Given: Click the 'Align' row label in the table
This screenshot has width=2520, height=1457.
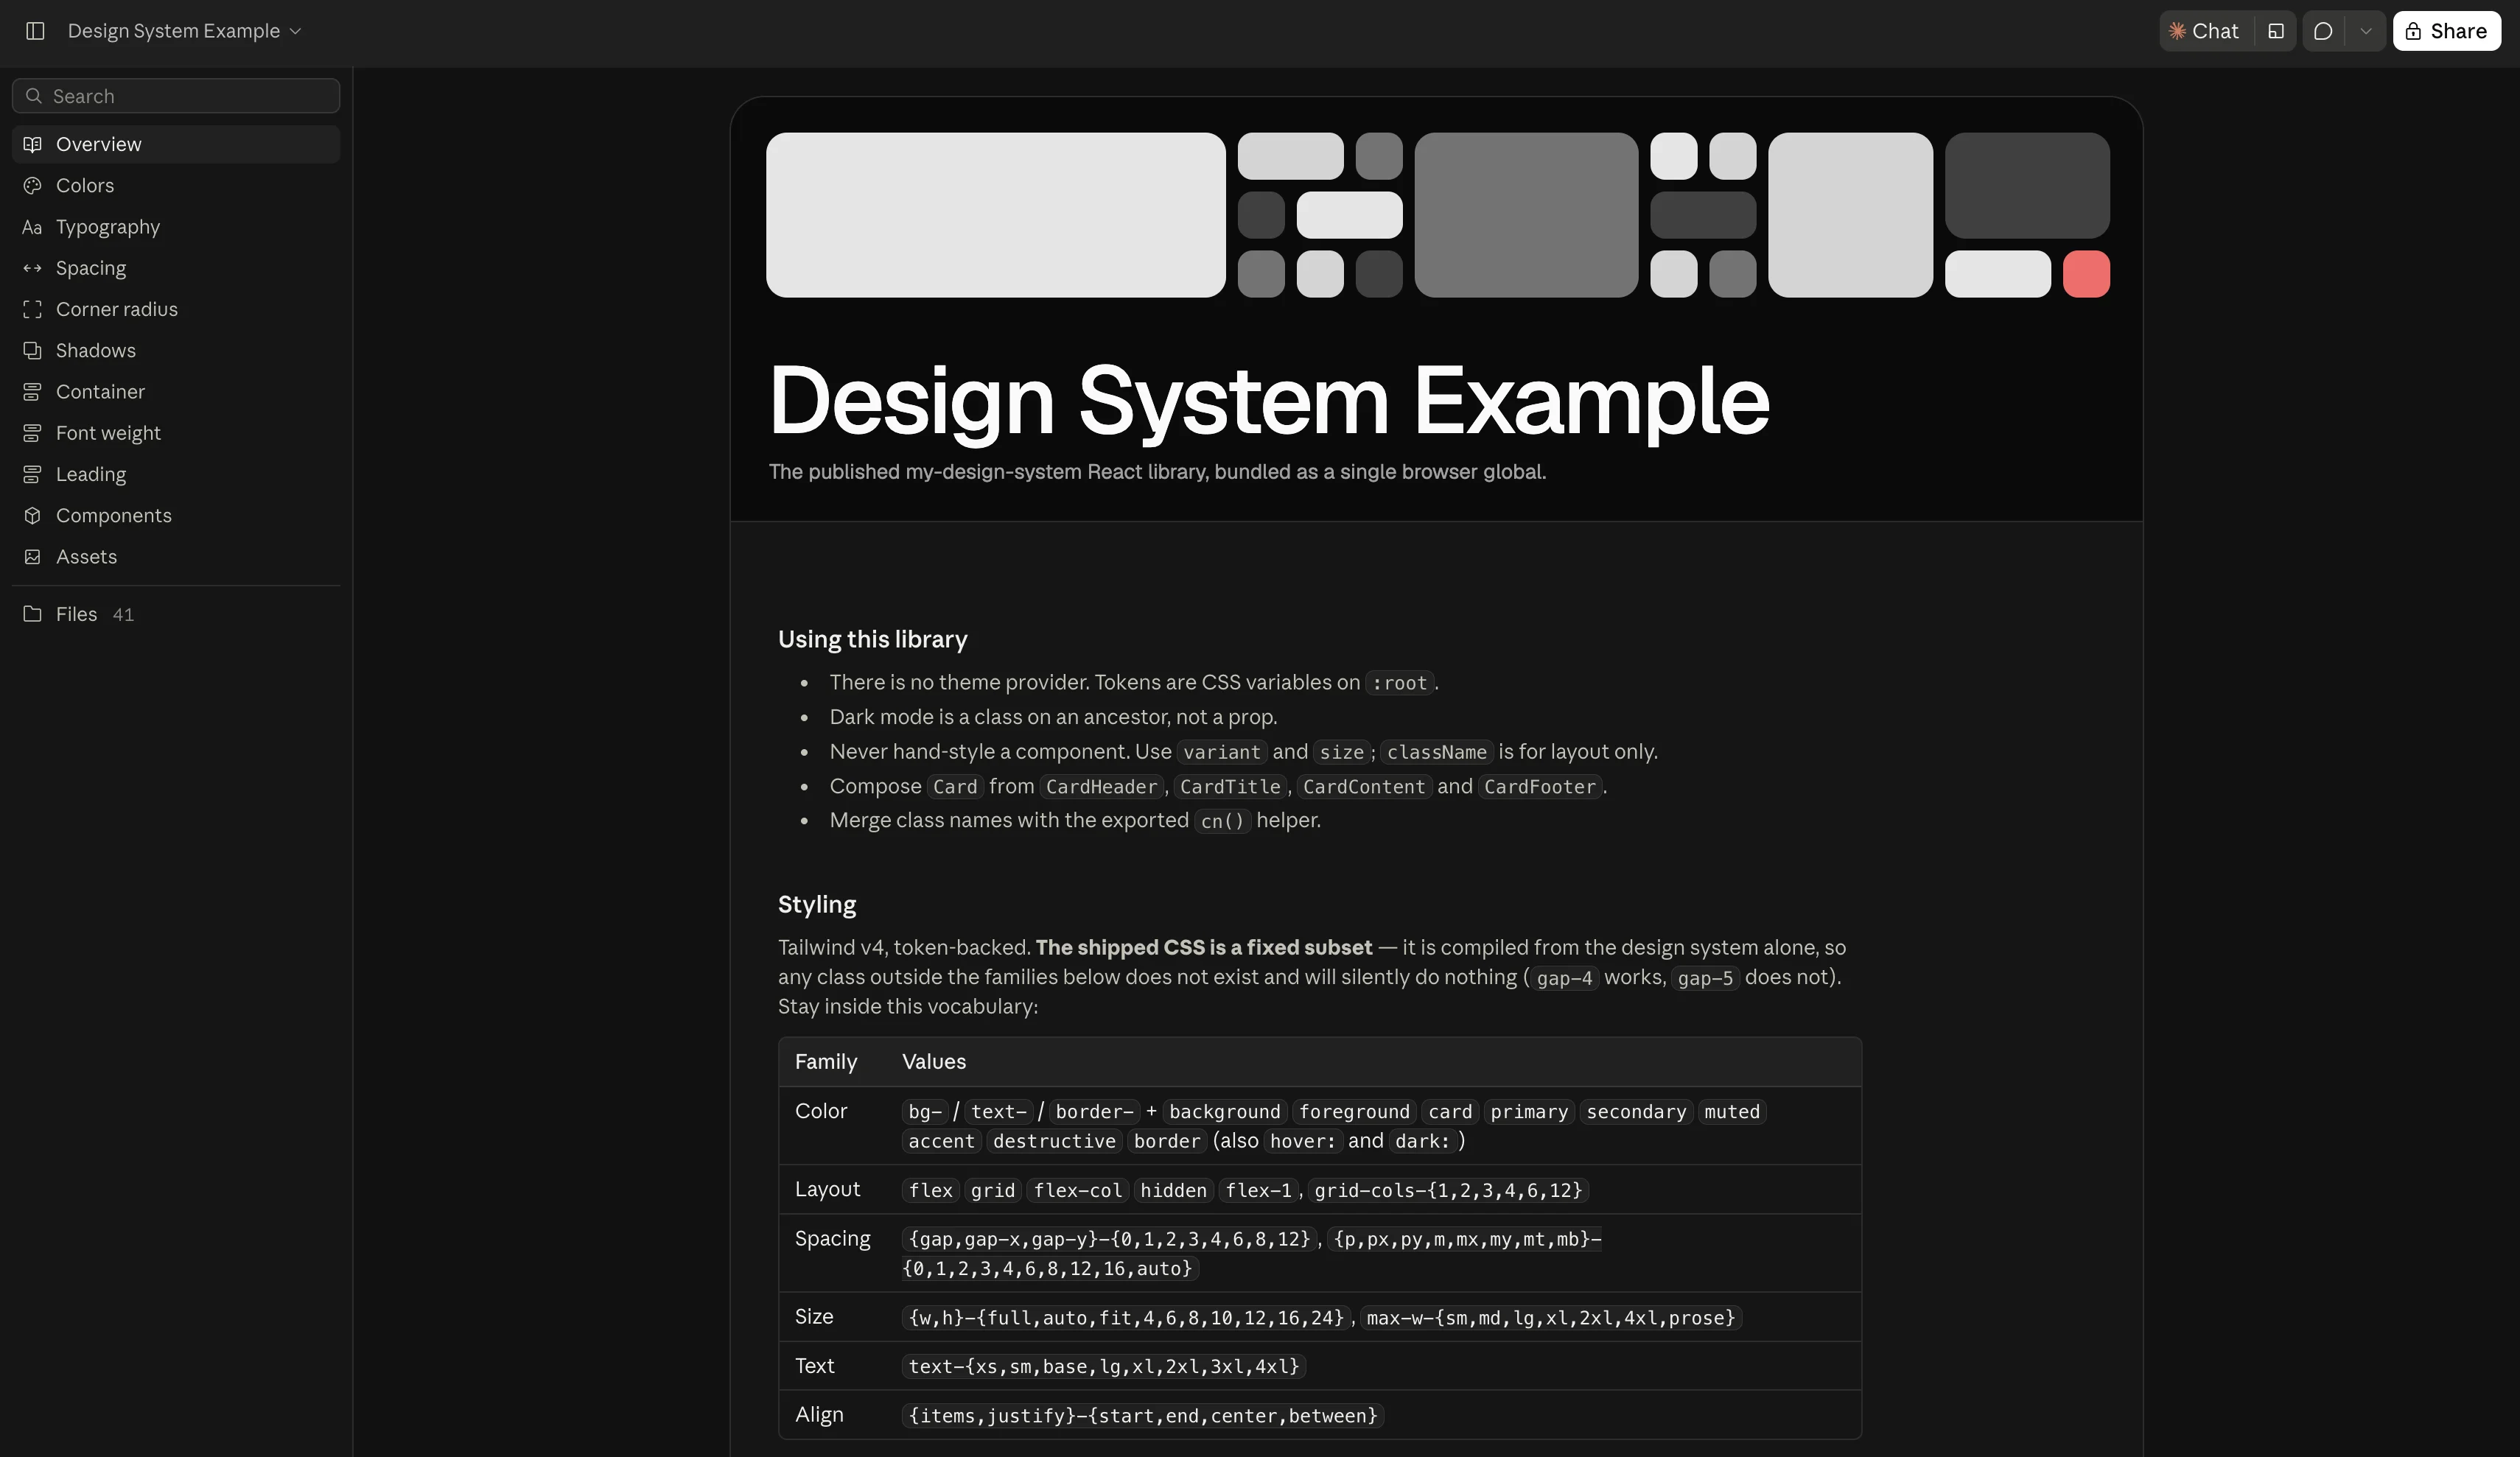Looking at the screenshot, I should [819, 1415].
